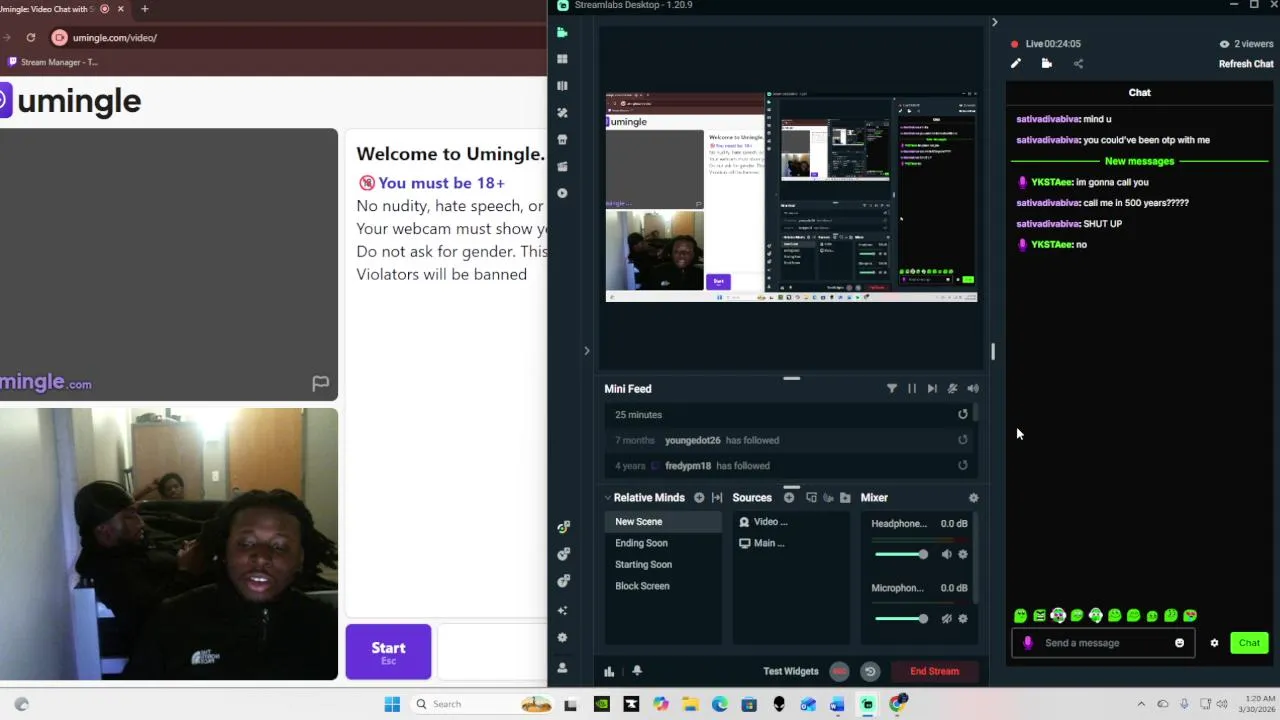Toggle the recording button

pyautogui.click(x=839, y=671)
